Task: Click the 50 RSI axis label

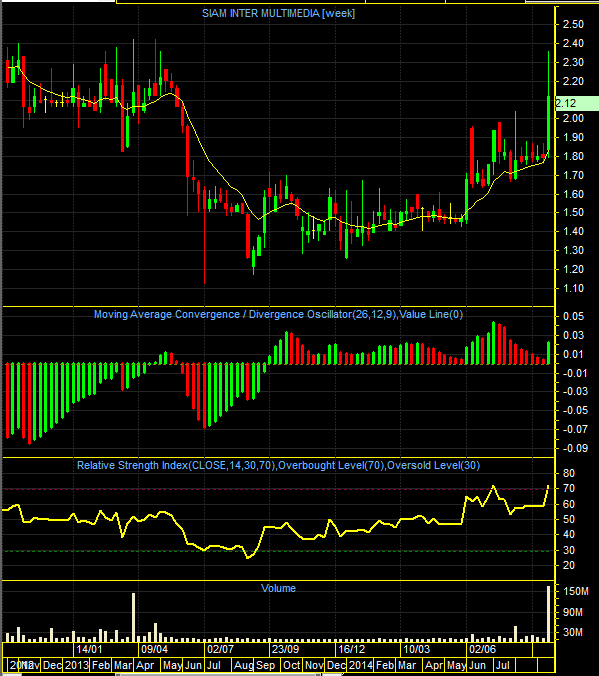Action: tap(569, 520)
